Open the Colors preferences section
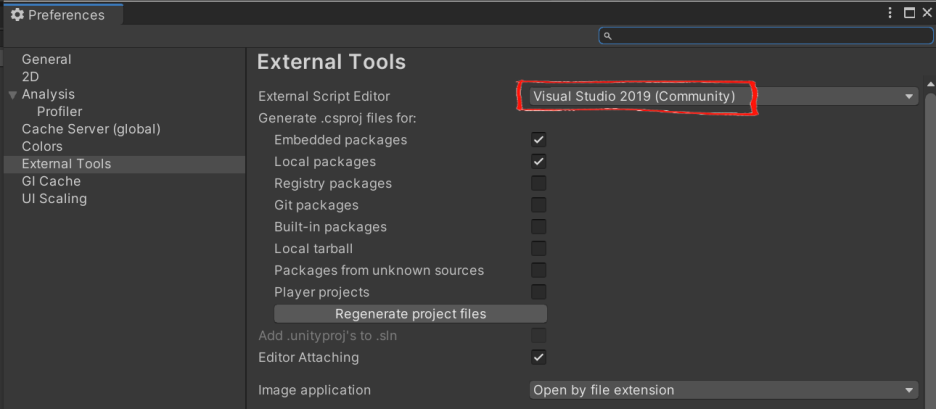936x409 pixels. 42,146
